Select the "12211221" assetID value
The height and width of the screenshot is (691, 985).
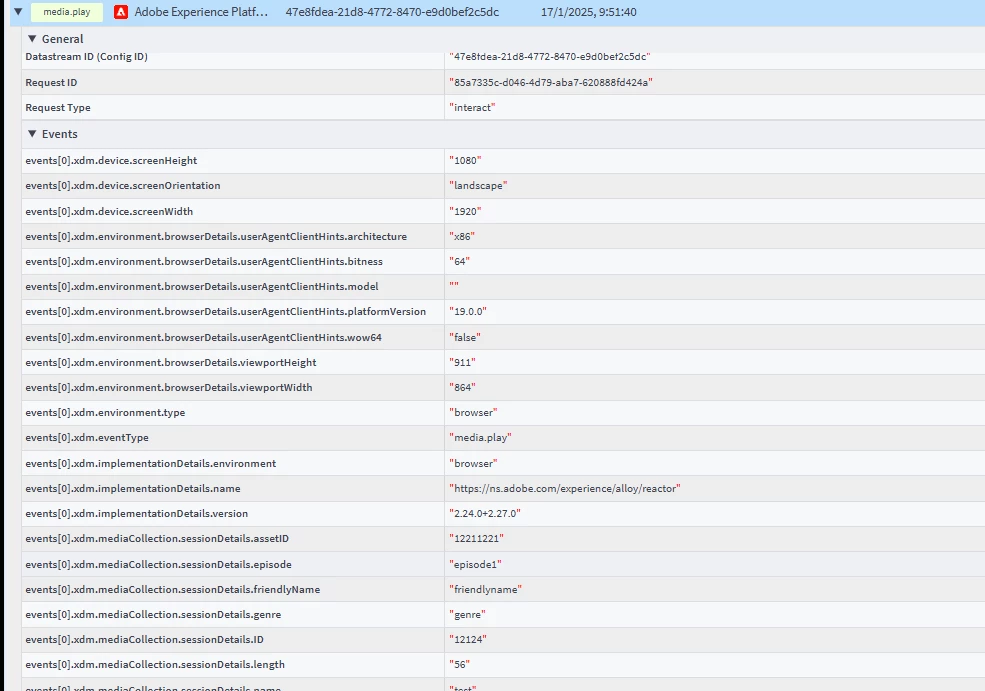[x=476, y=539]
